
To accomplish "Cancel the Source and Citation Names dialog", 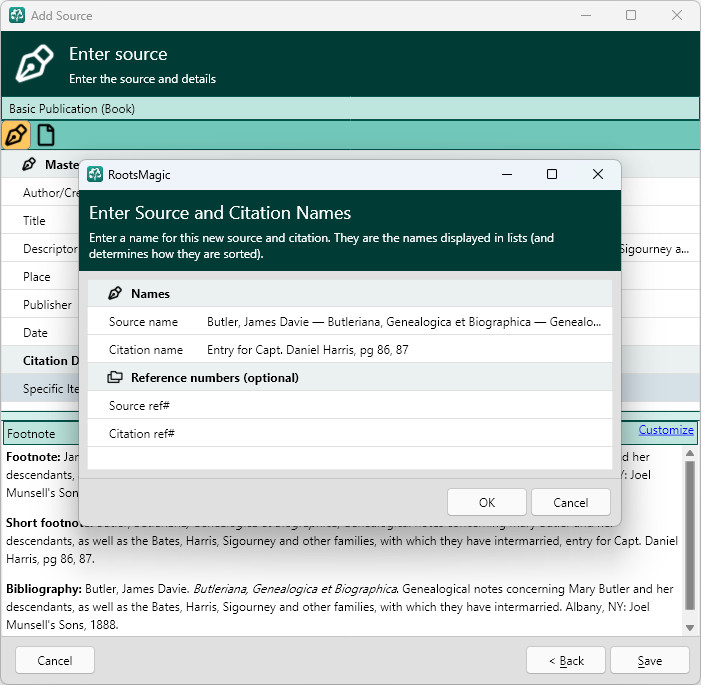I will coord(570,503).
